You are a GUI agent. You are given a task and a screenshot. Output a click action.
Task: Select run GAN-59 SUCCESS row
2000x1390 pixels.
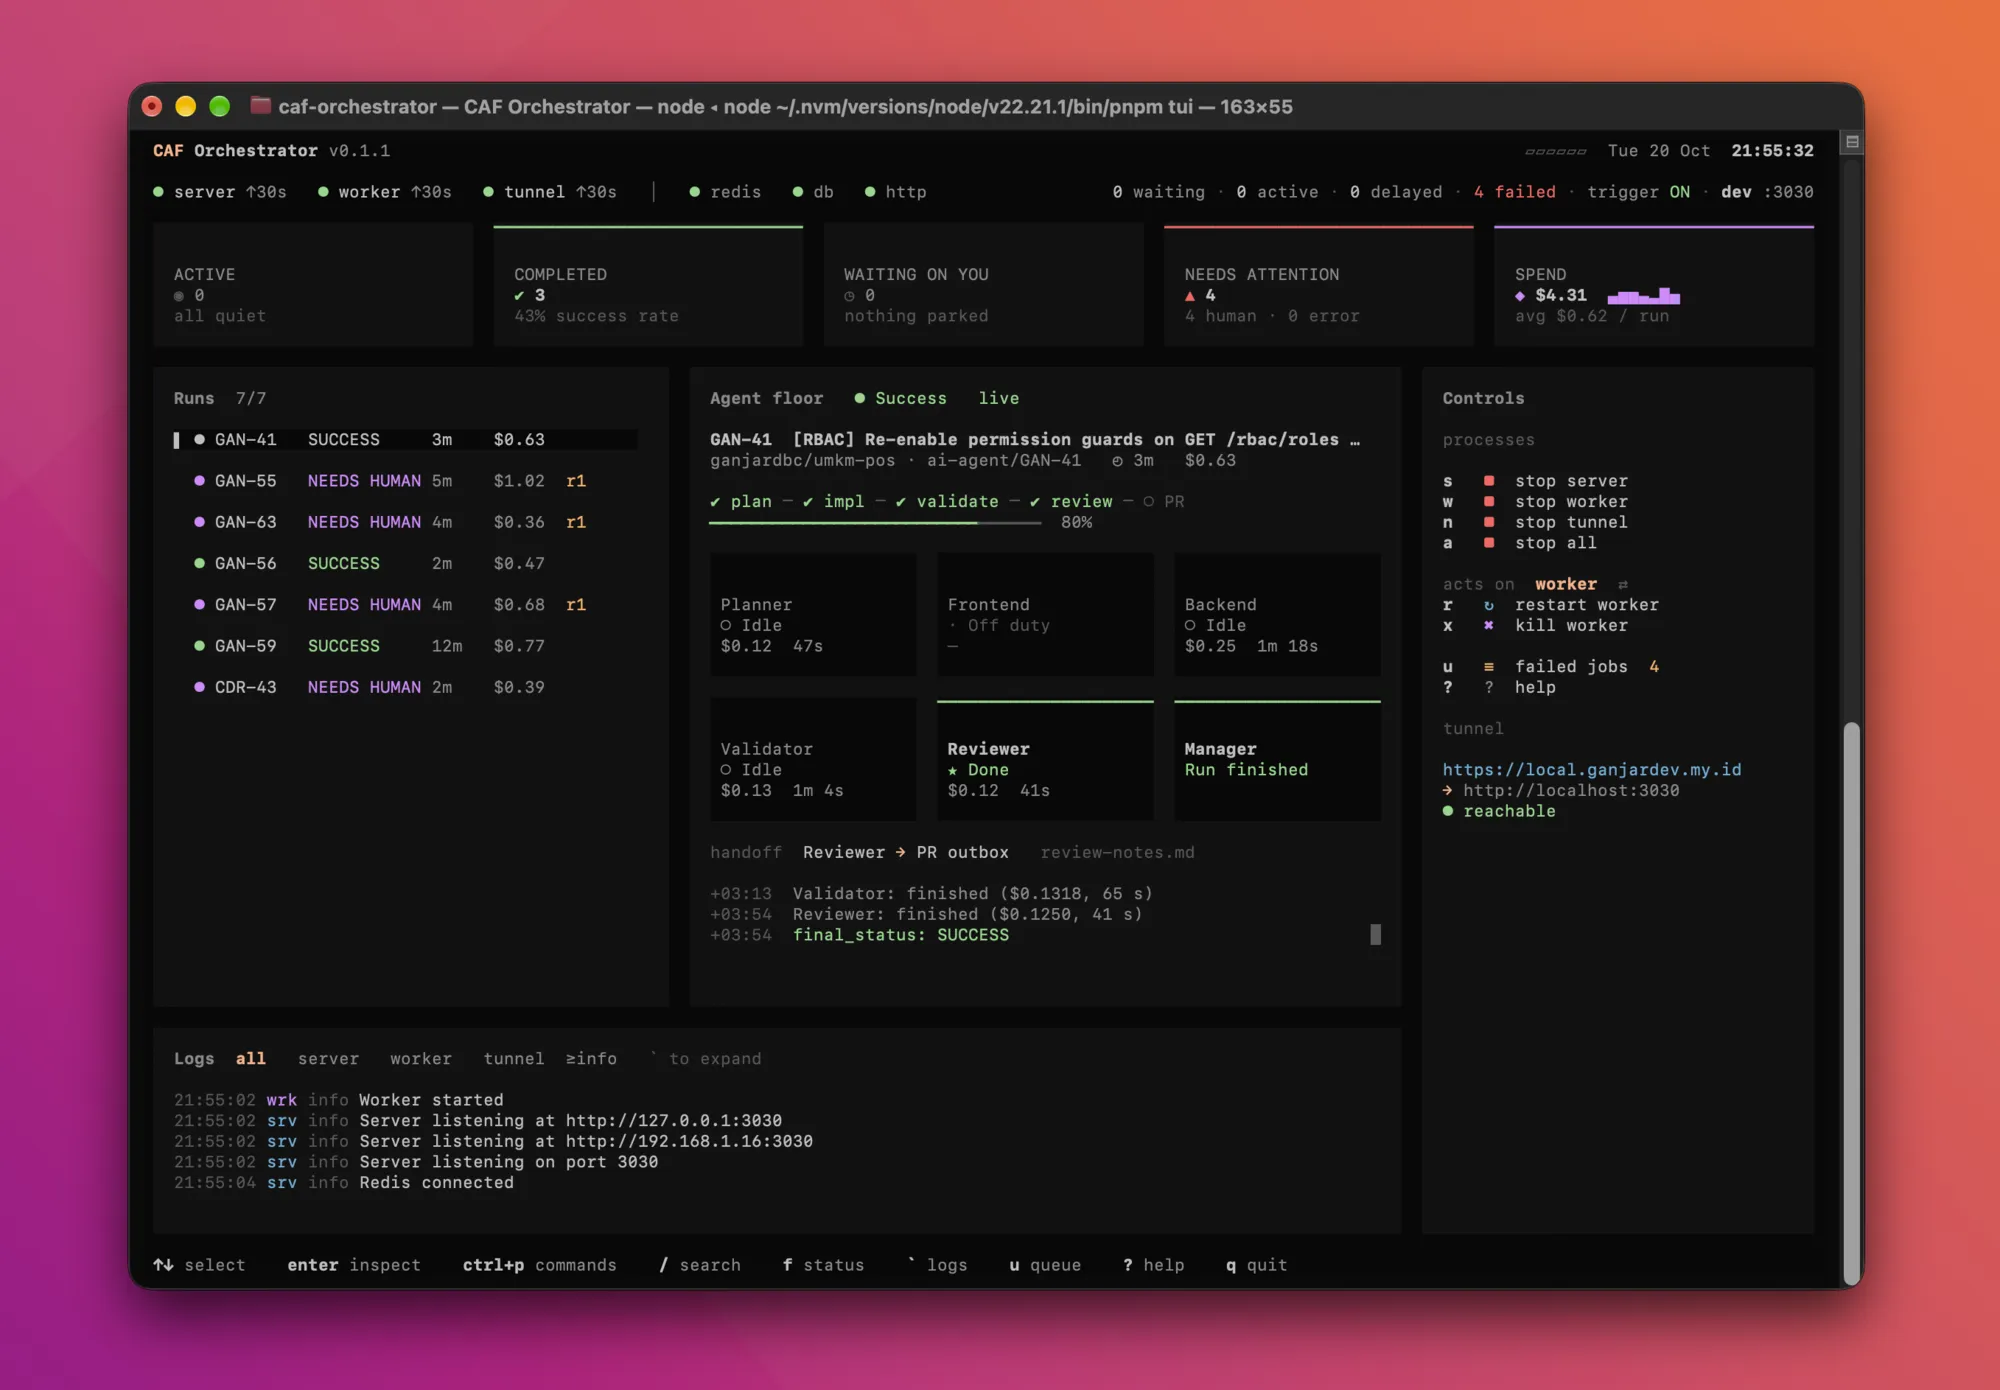click(405, 646)
